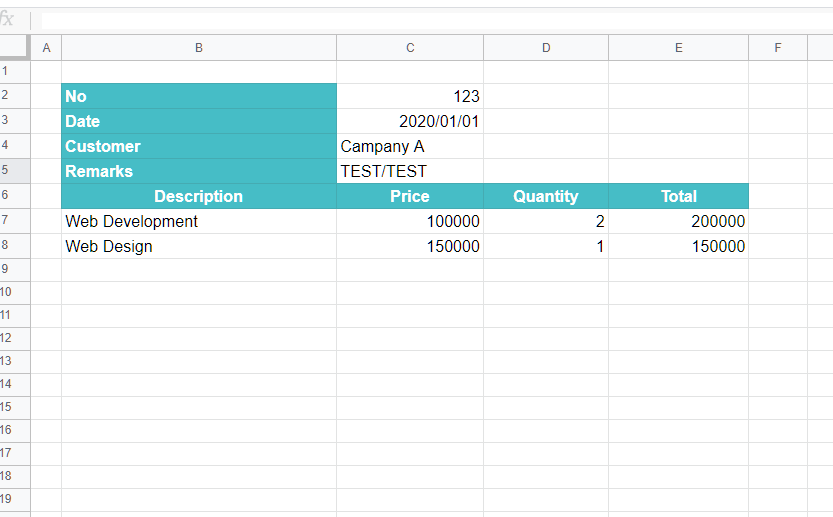Select column D header
Viewport: 833px width, 517px height.
pyautogui.click(x=546, y=48)
